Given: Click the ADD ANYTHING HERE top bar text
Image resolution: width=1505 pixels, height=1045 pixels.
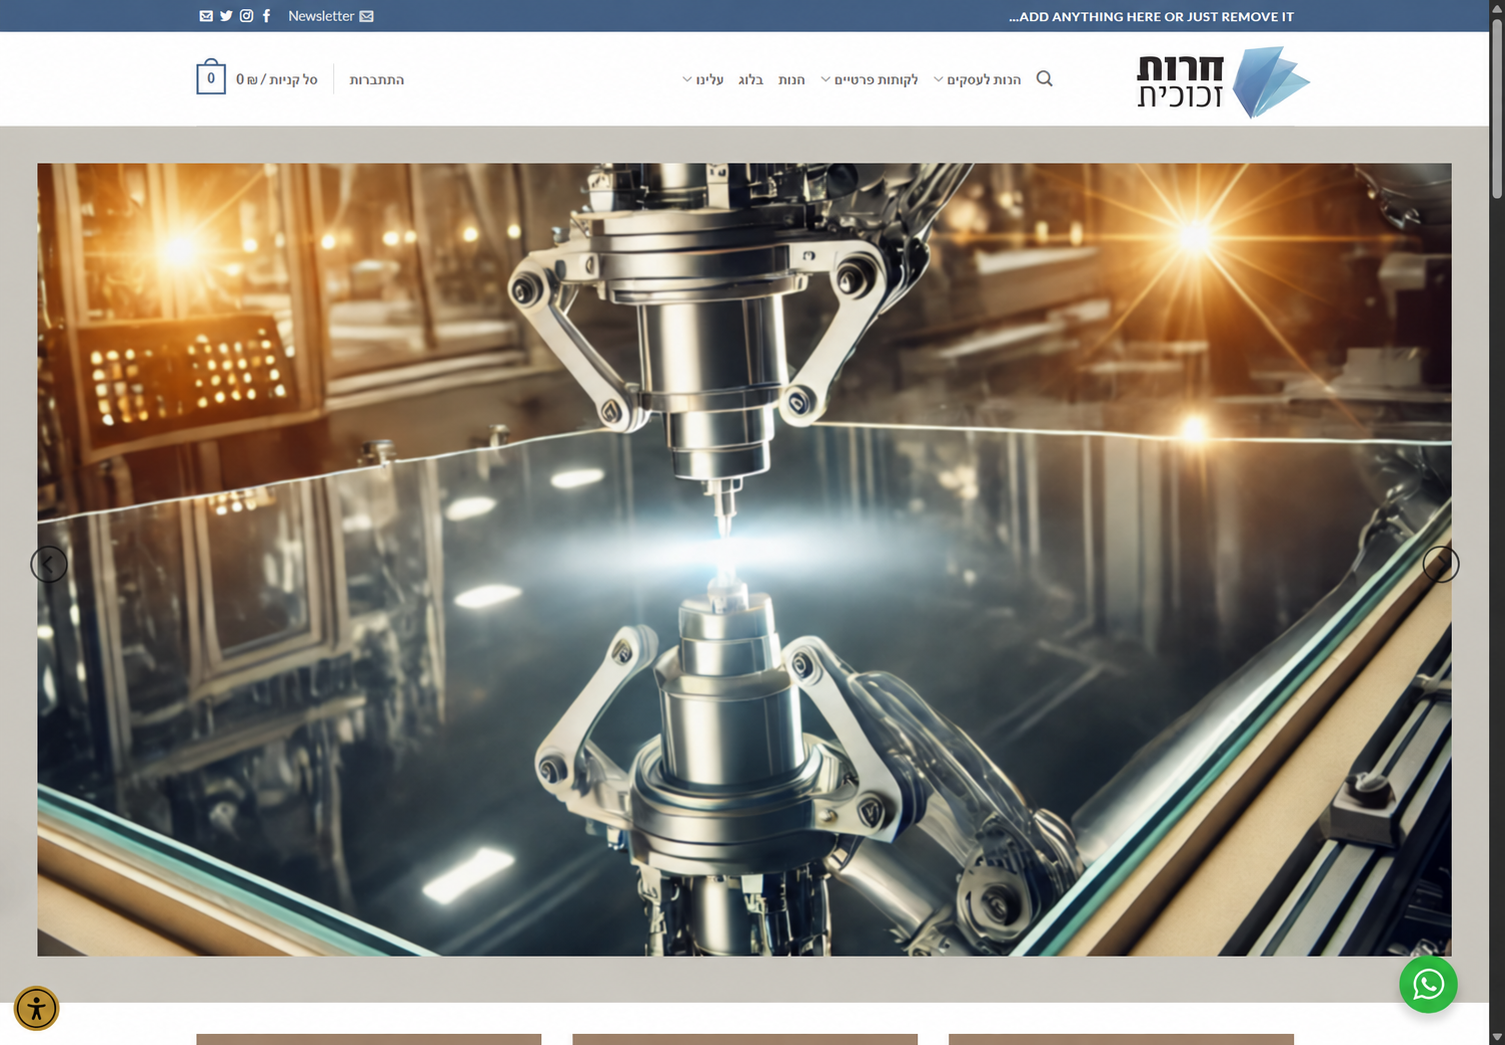Looking at the screenshot, I should [1151, 17].
